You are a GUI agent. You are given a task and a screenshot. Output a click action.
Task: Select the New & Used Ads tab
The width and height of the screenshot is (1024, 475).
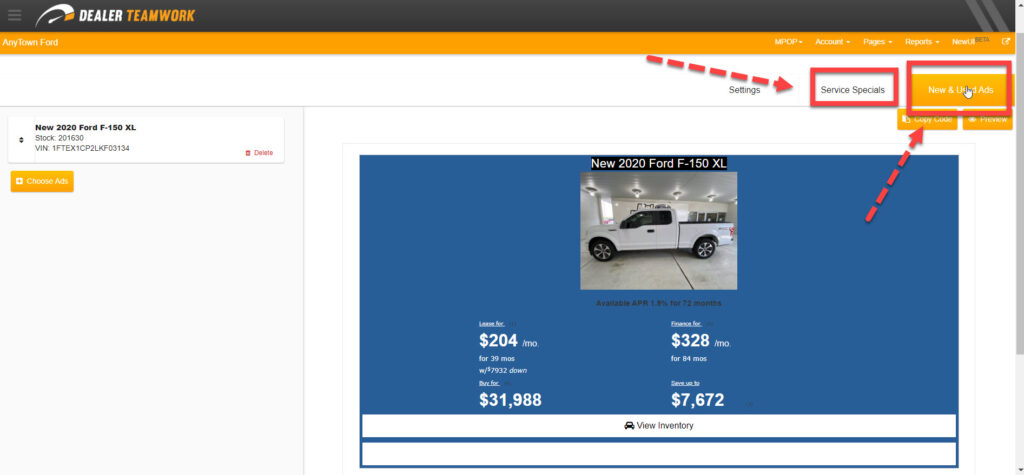(x=960, y=90)
